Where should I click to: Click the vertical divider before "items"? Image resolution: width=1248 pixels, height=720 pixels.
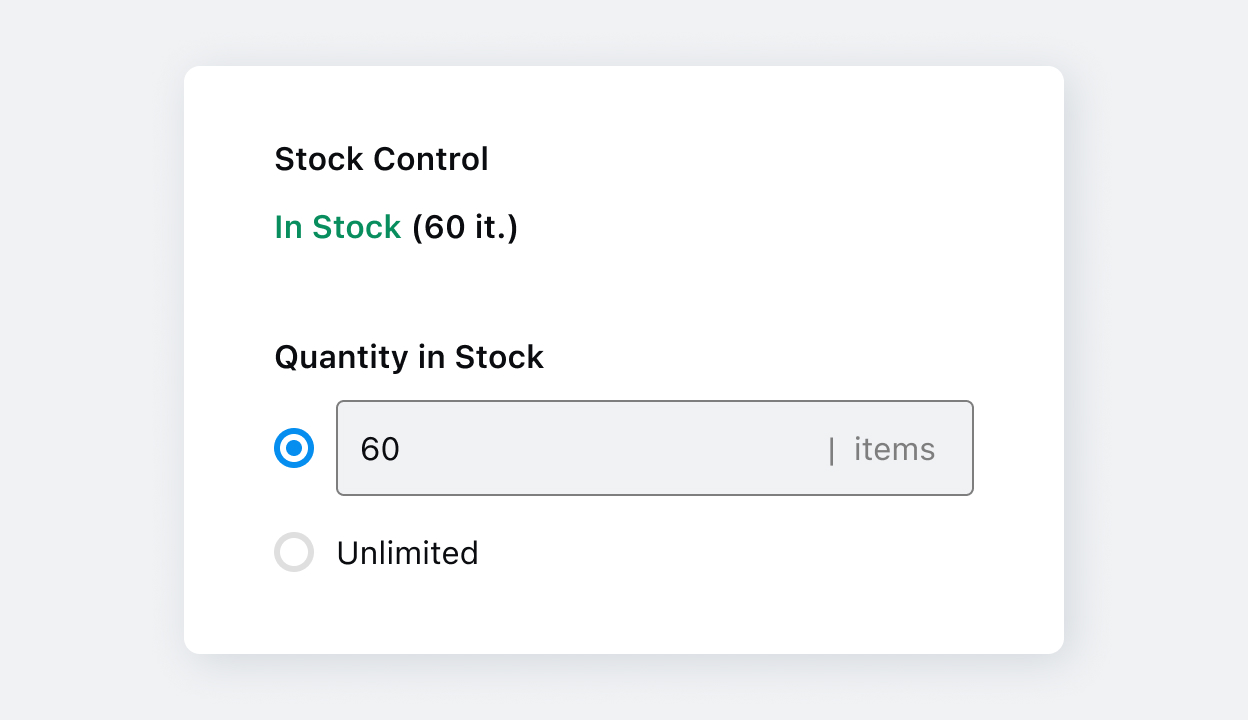coord(831,450)
